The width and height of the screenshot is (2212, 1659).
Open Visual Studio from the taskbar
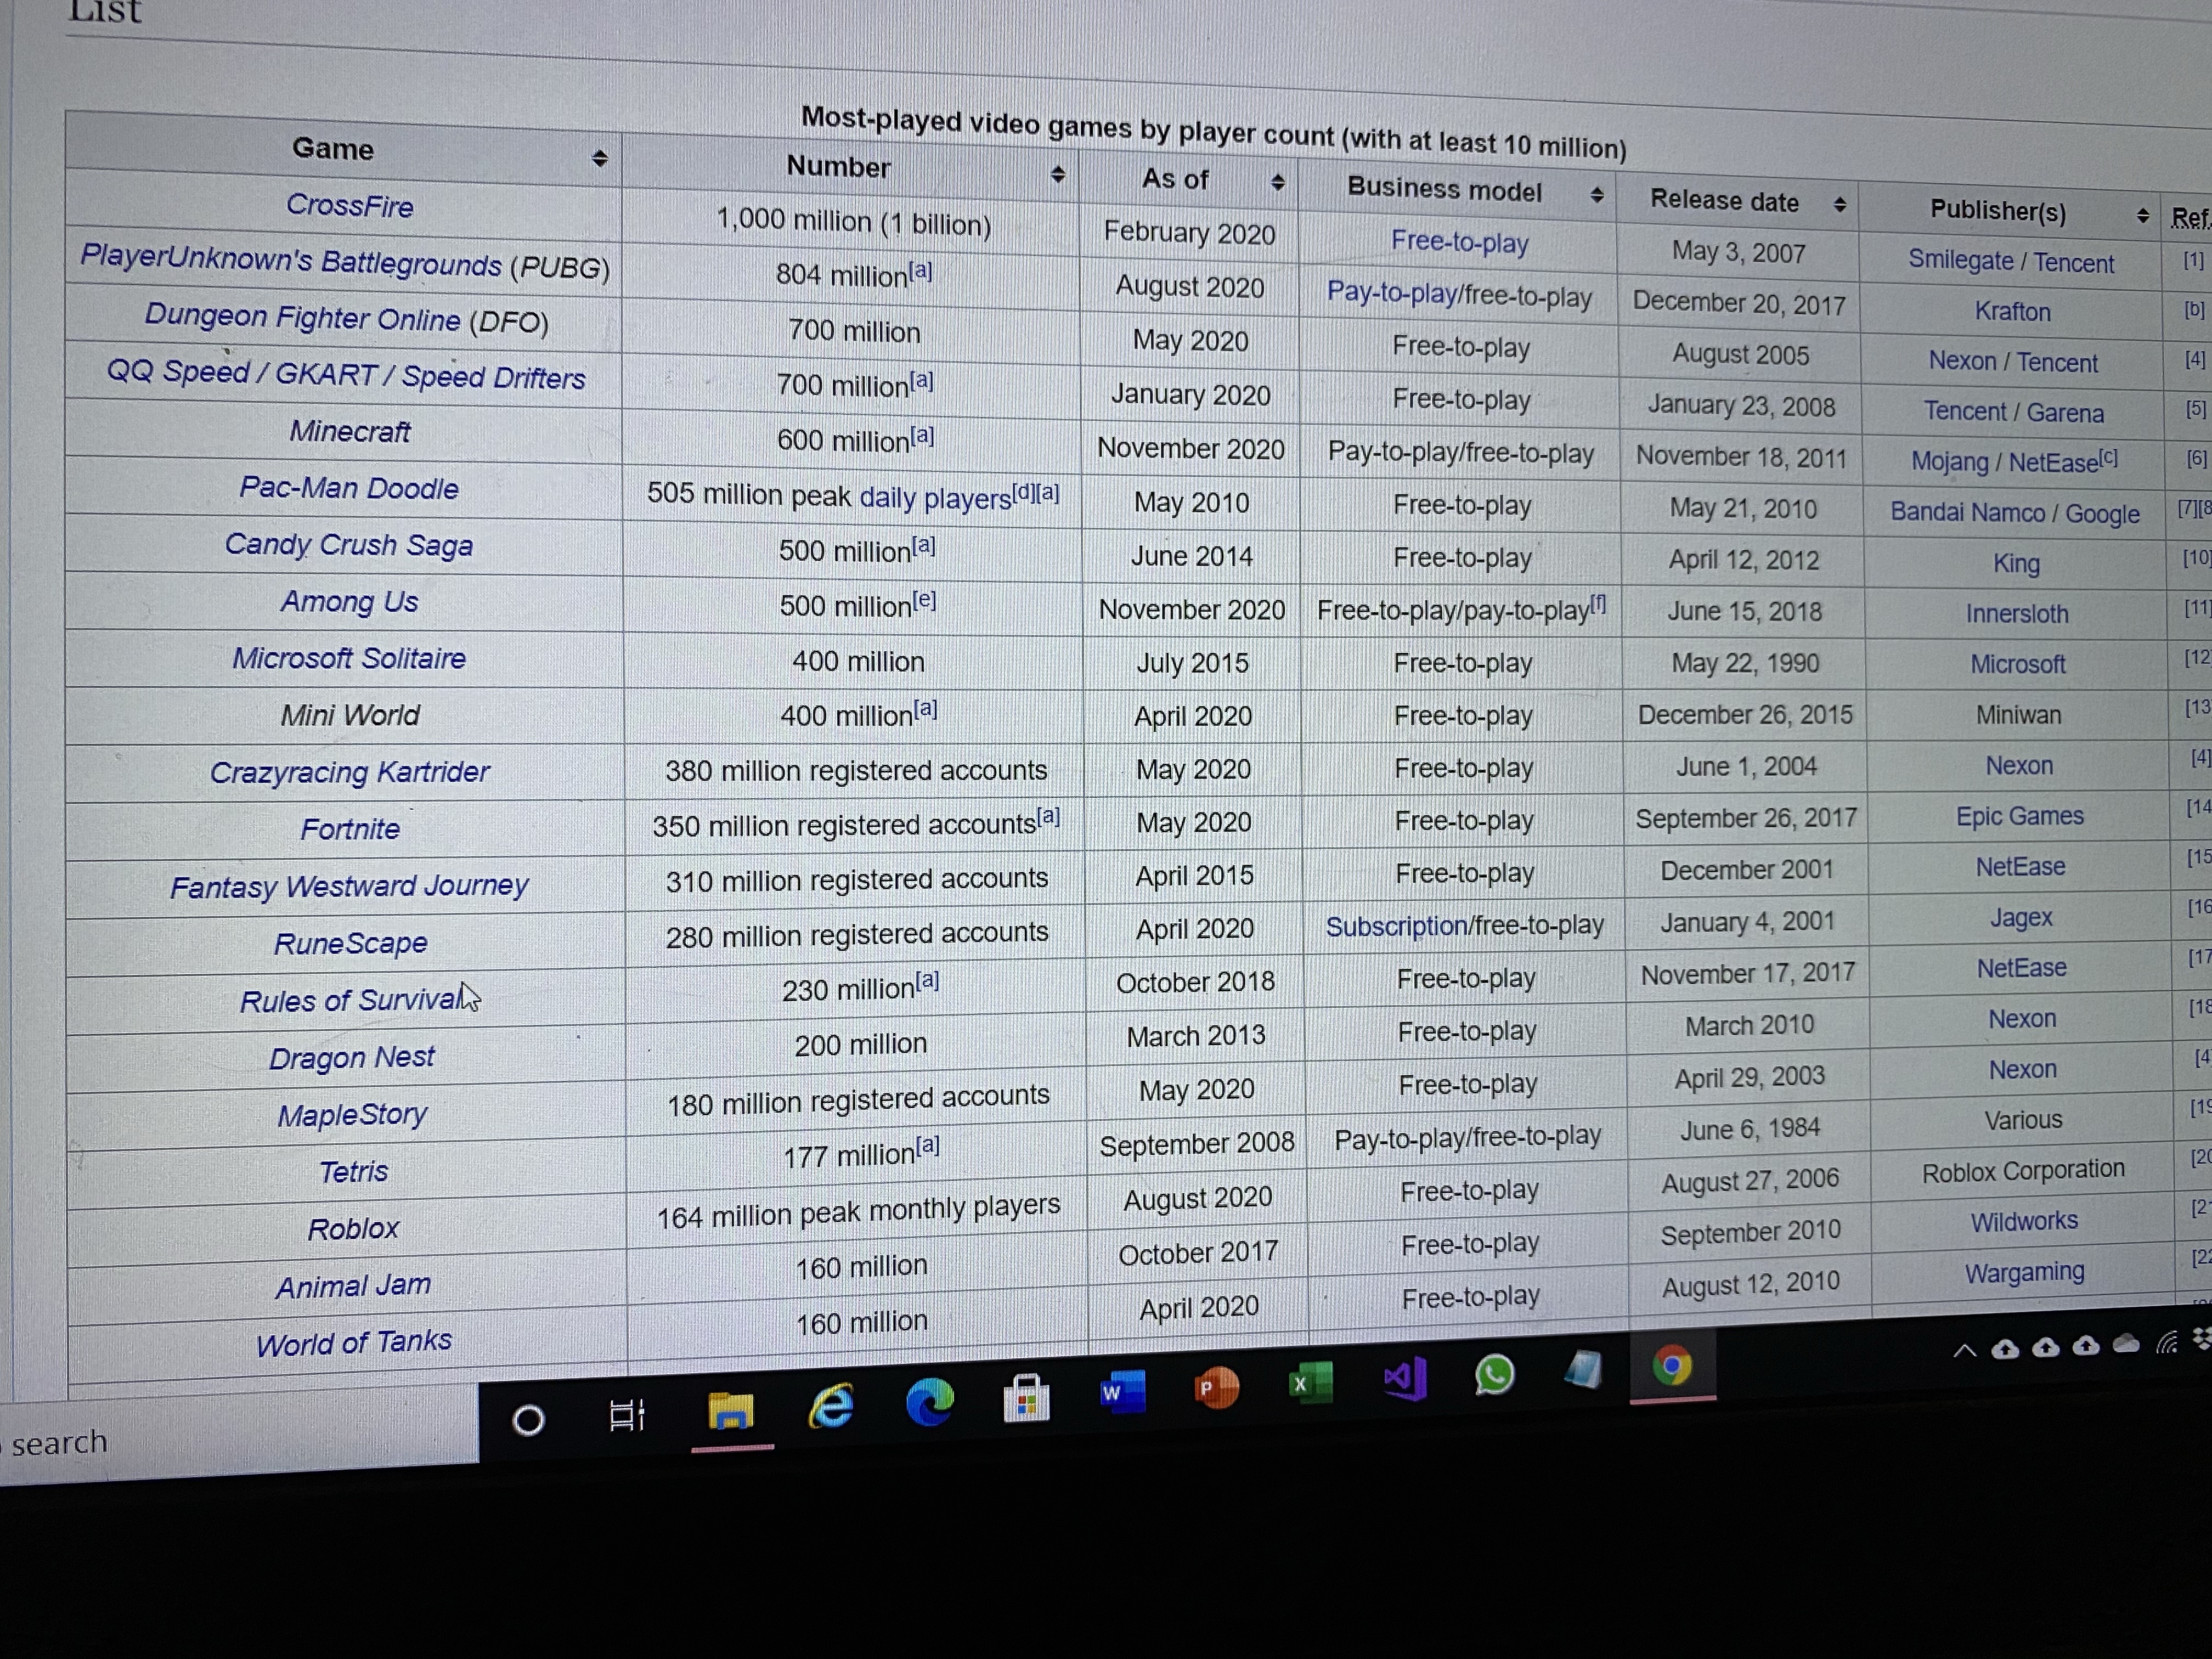point(1404,1379)
